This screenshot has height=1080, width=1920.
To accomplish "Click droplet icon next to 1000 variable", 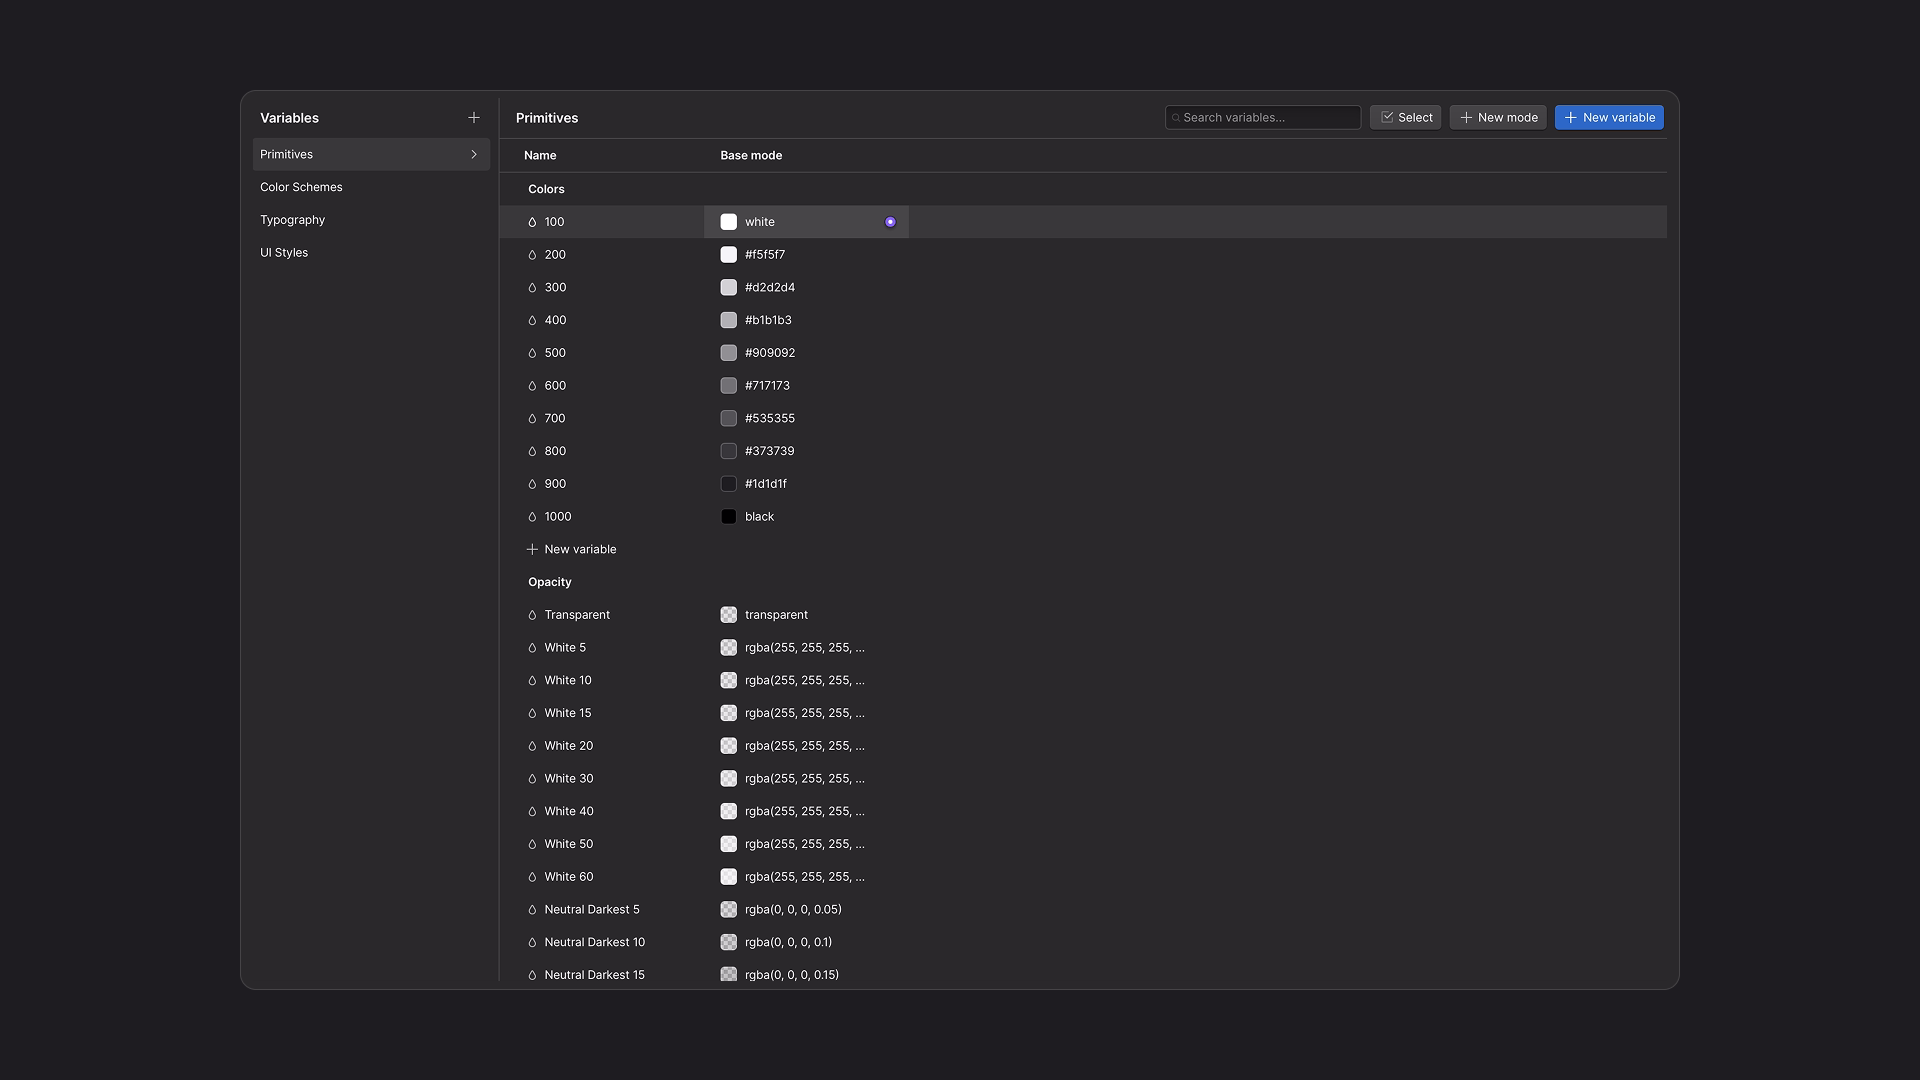I will 532,517.
